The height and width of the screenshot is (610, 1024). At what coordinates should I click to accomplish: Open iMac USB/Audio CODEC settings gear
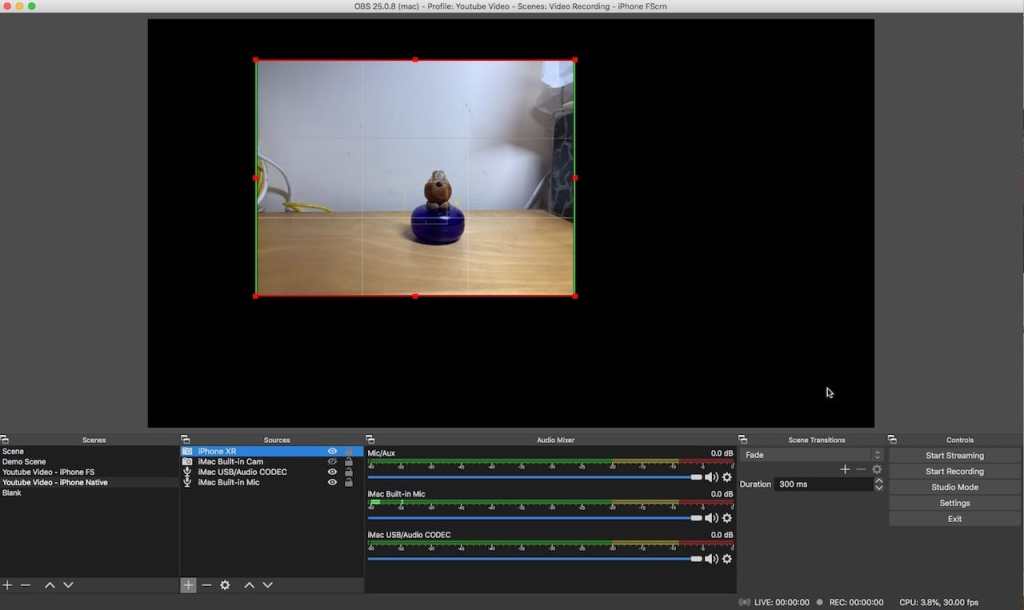(727, 559)
